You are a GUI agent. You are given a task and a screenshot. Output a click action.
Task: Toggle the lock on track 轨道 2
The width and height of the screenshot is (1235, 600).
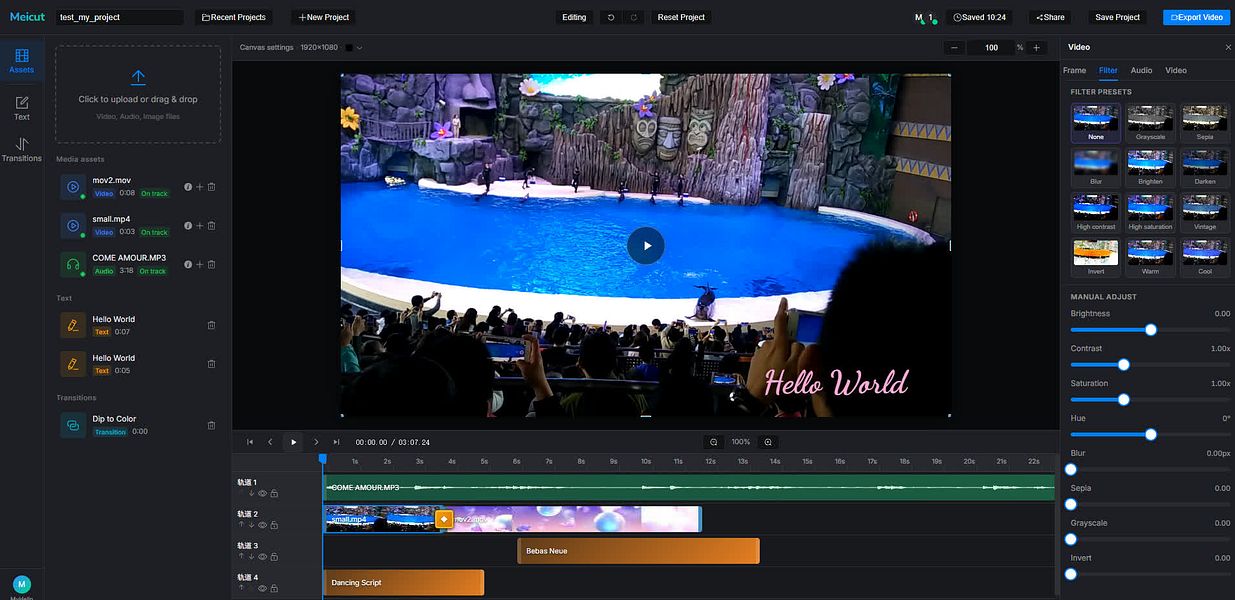click(x=274, y=525)
